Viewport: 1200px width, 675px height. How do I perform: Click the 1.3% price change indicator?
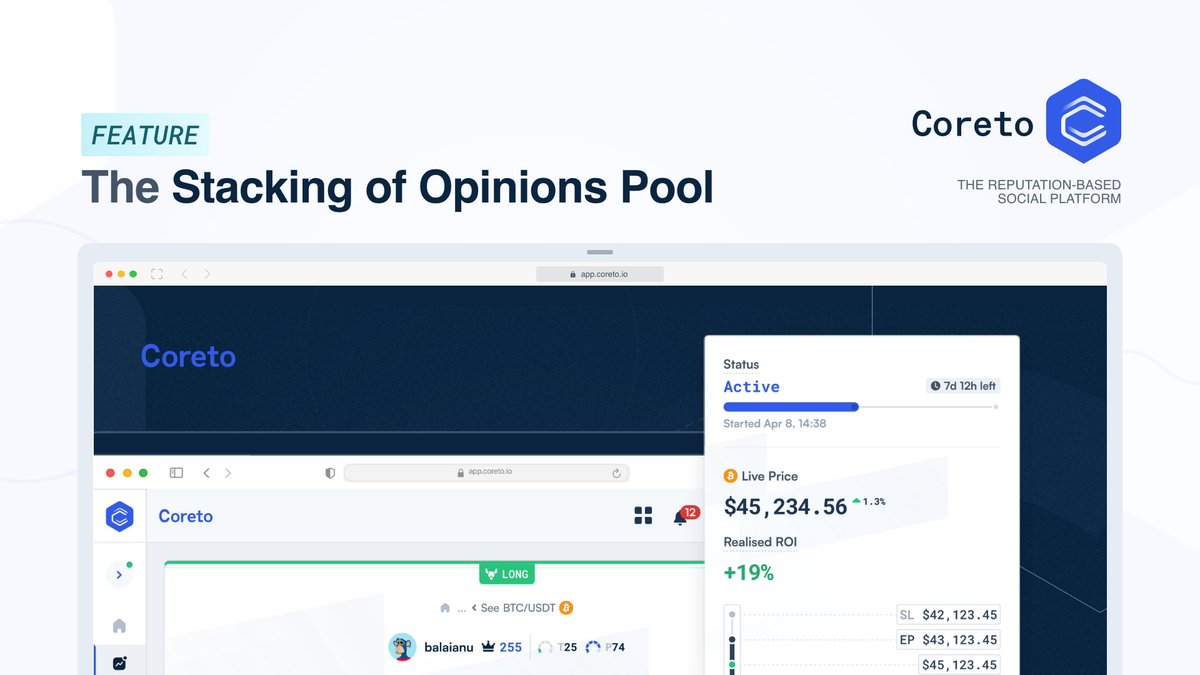click(868, 501)
